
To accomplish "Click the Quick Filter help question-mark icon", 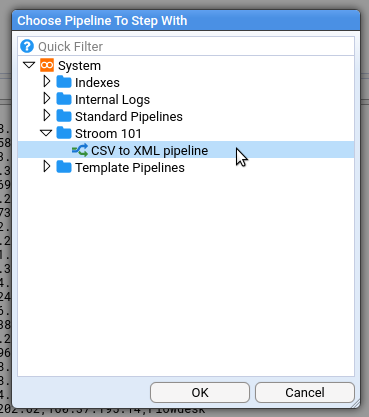I will (x=27, y=46).
